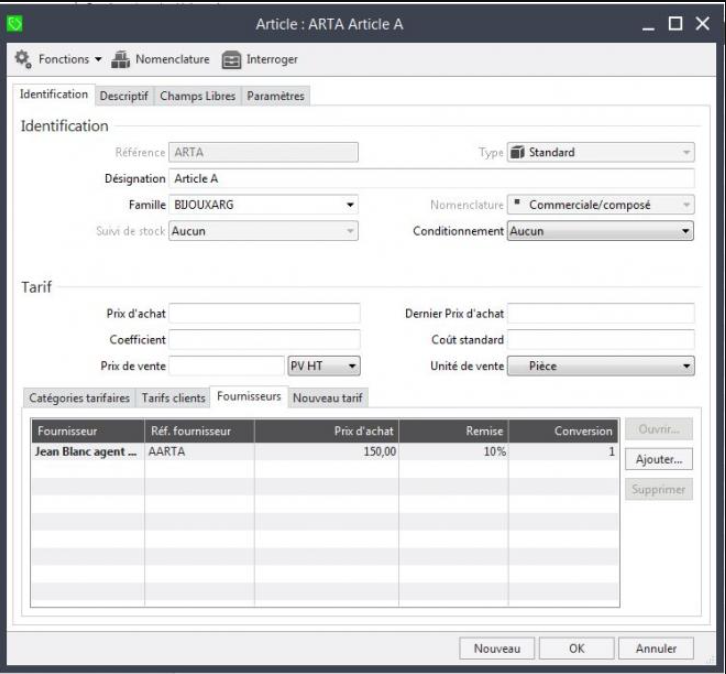The height and width of the screenshot is (674, 726).
Task: Confirm with the OK button
Action: [576, 648]
